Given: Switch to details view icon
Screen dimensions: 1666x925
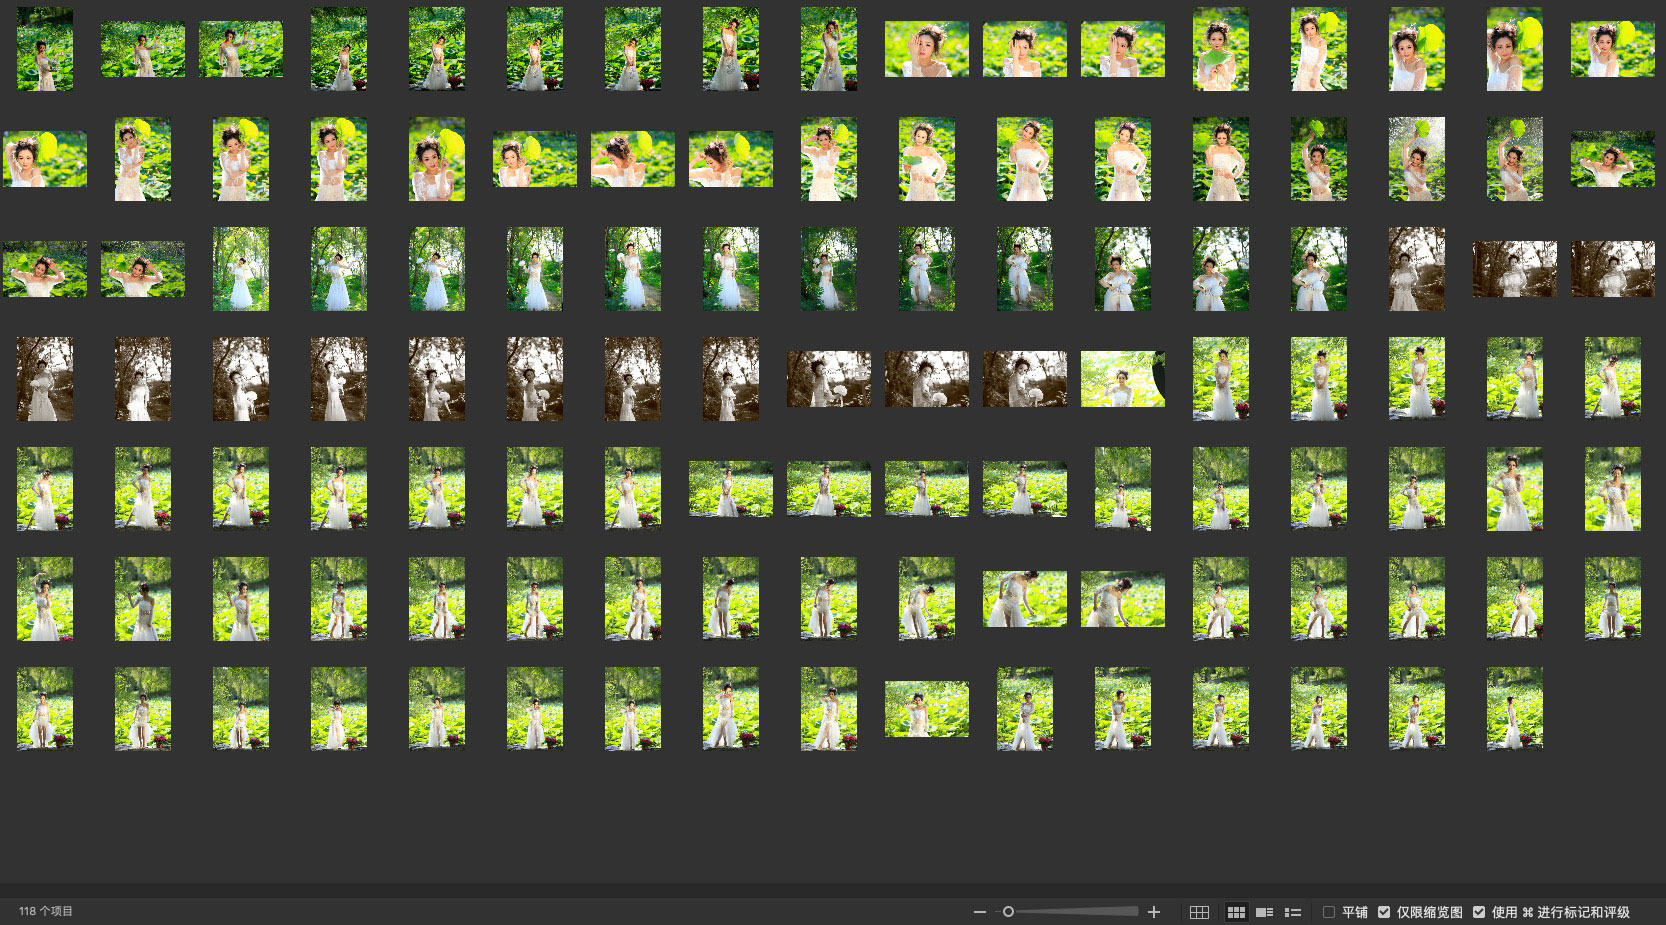Looking at the screenshot, I should tap(1264, 912).
